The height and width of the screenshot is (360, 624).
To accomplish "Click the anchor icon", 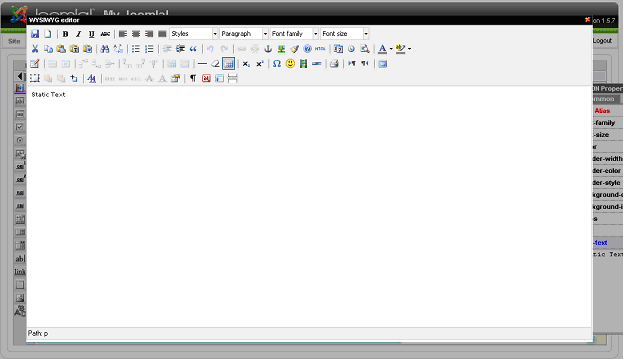I will [x=268, y=49].
